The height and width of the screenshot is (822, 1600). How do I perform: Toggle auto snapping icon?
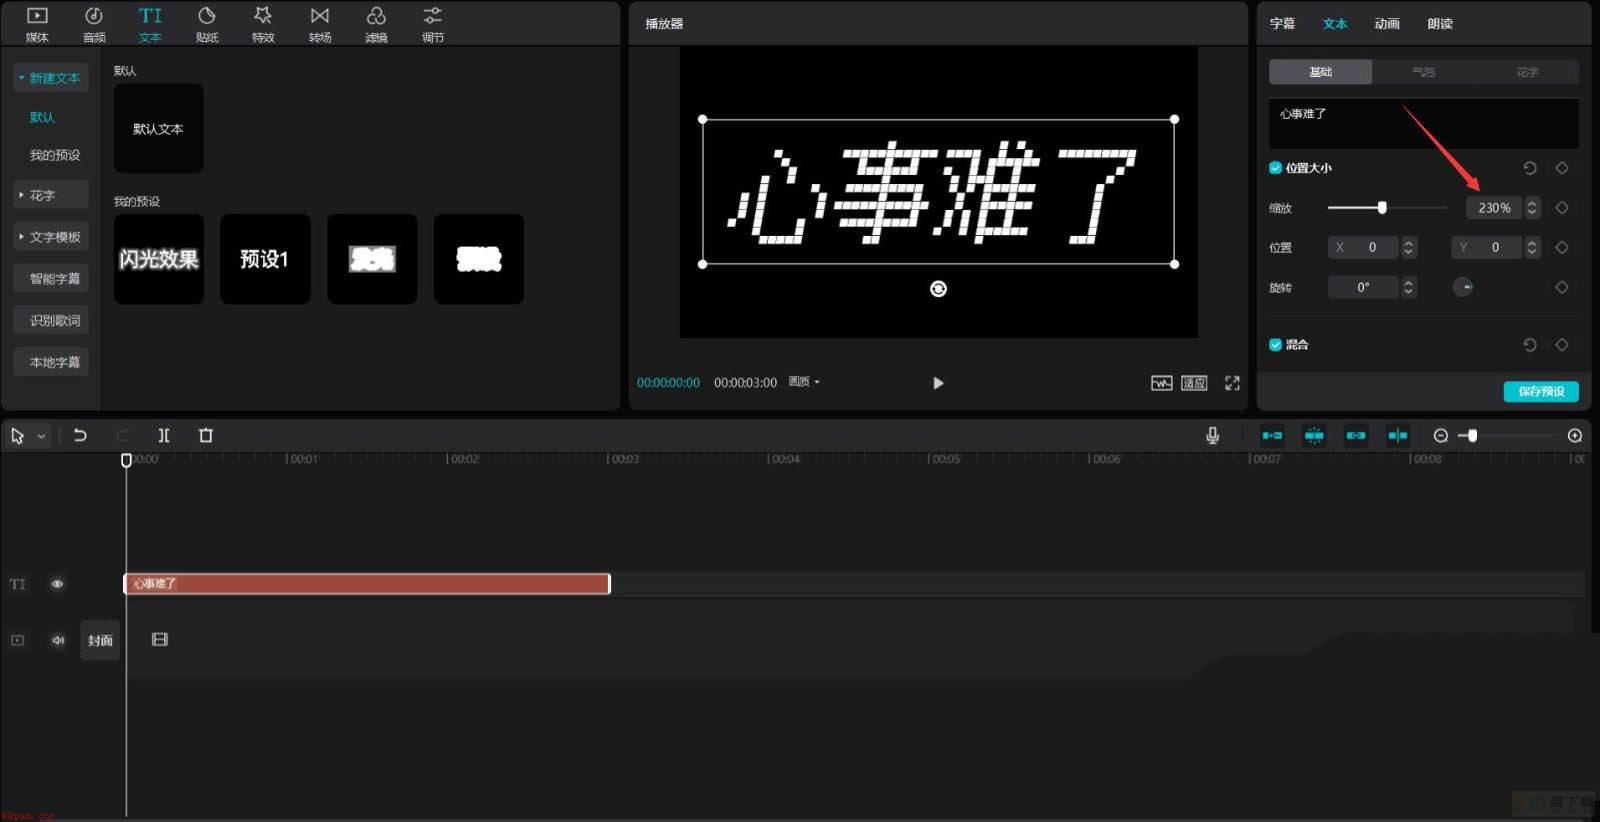coord(1314,435)
